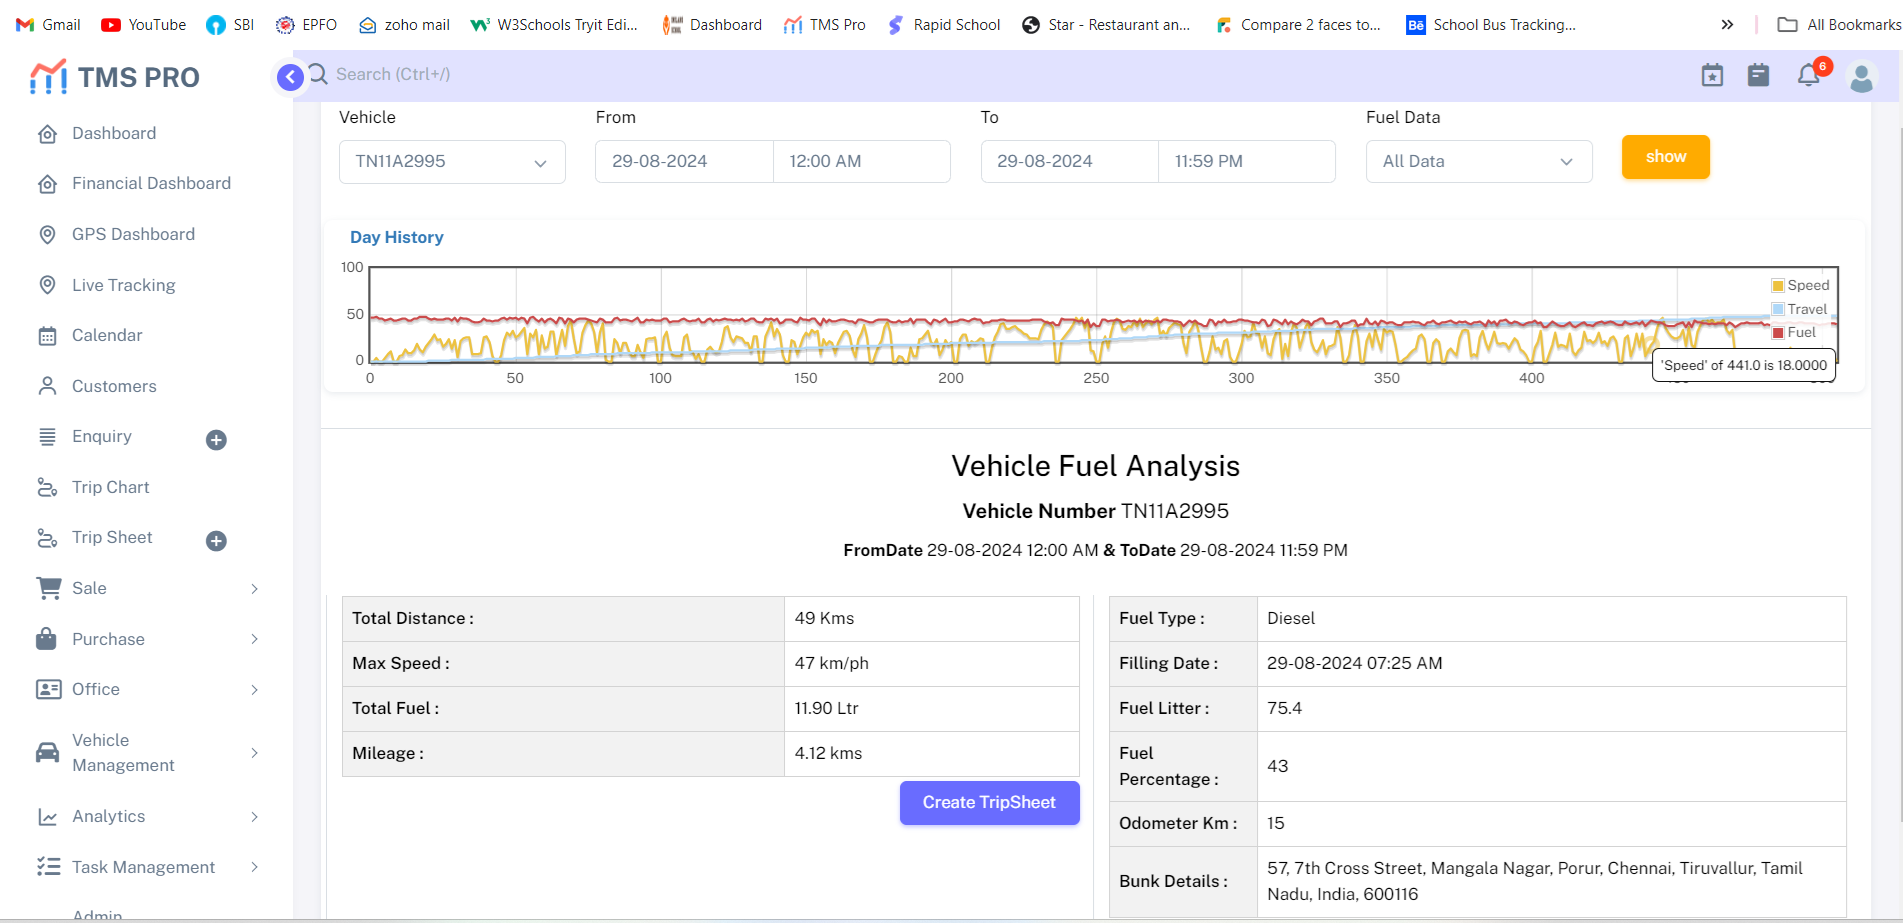Click the orange show button

[1665, 157]
